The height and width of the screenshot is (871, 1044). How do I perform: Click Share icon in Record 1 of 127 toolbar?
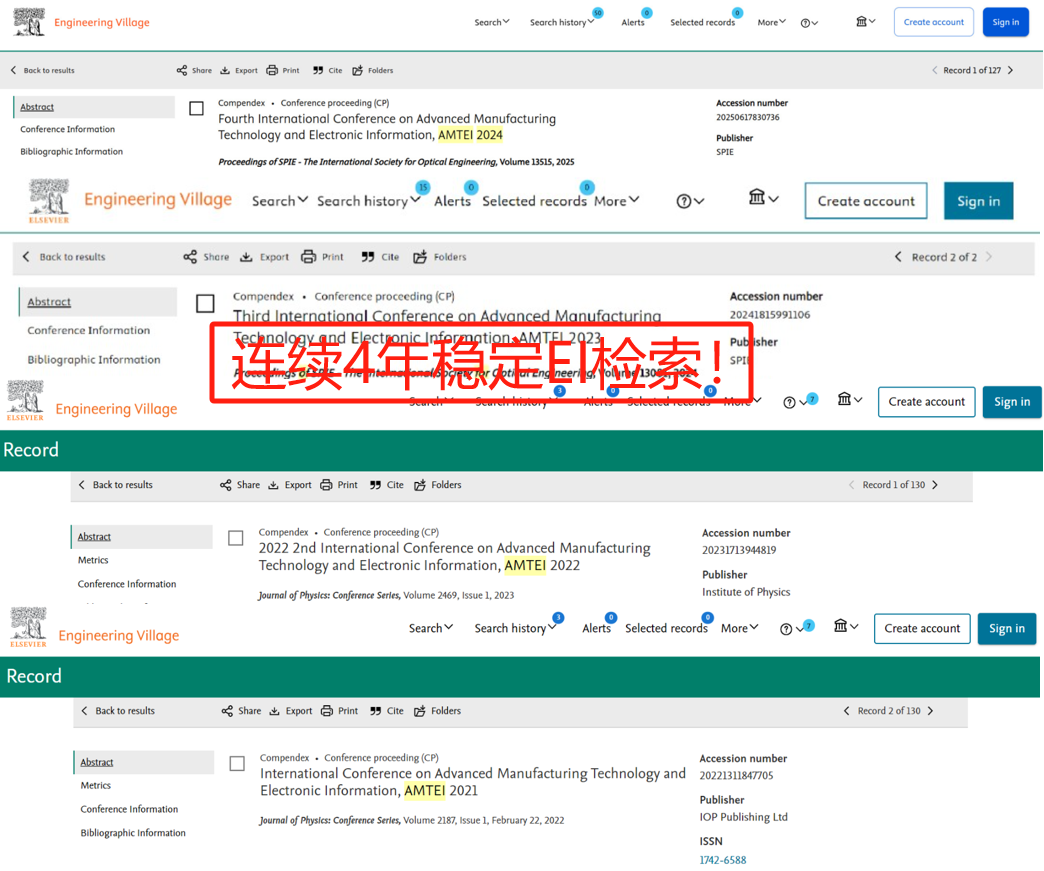tap(182, 71)
